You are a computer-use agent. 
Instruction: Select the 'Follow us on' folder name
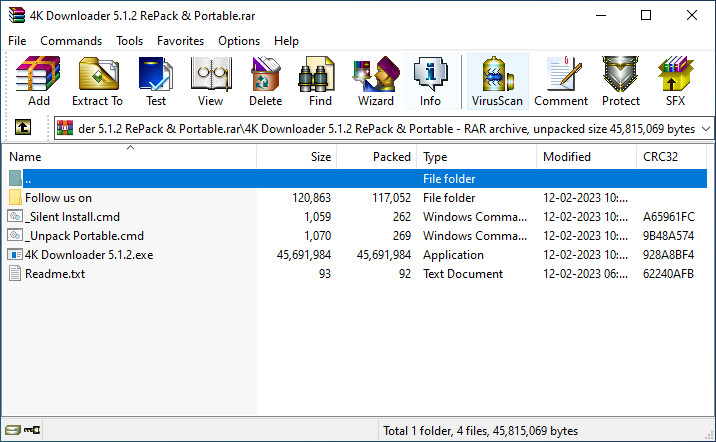[x=58, y=198]
